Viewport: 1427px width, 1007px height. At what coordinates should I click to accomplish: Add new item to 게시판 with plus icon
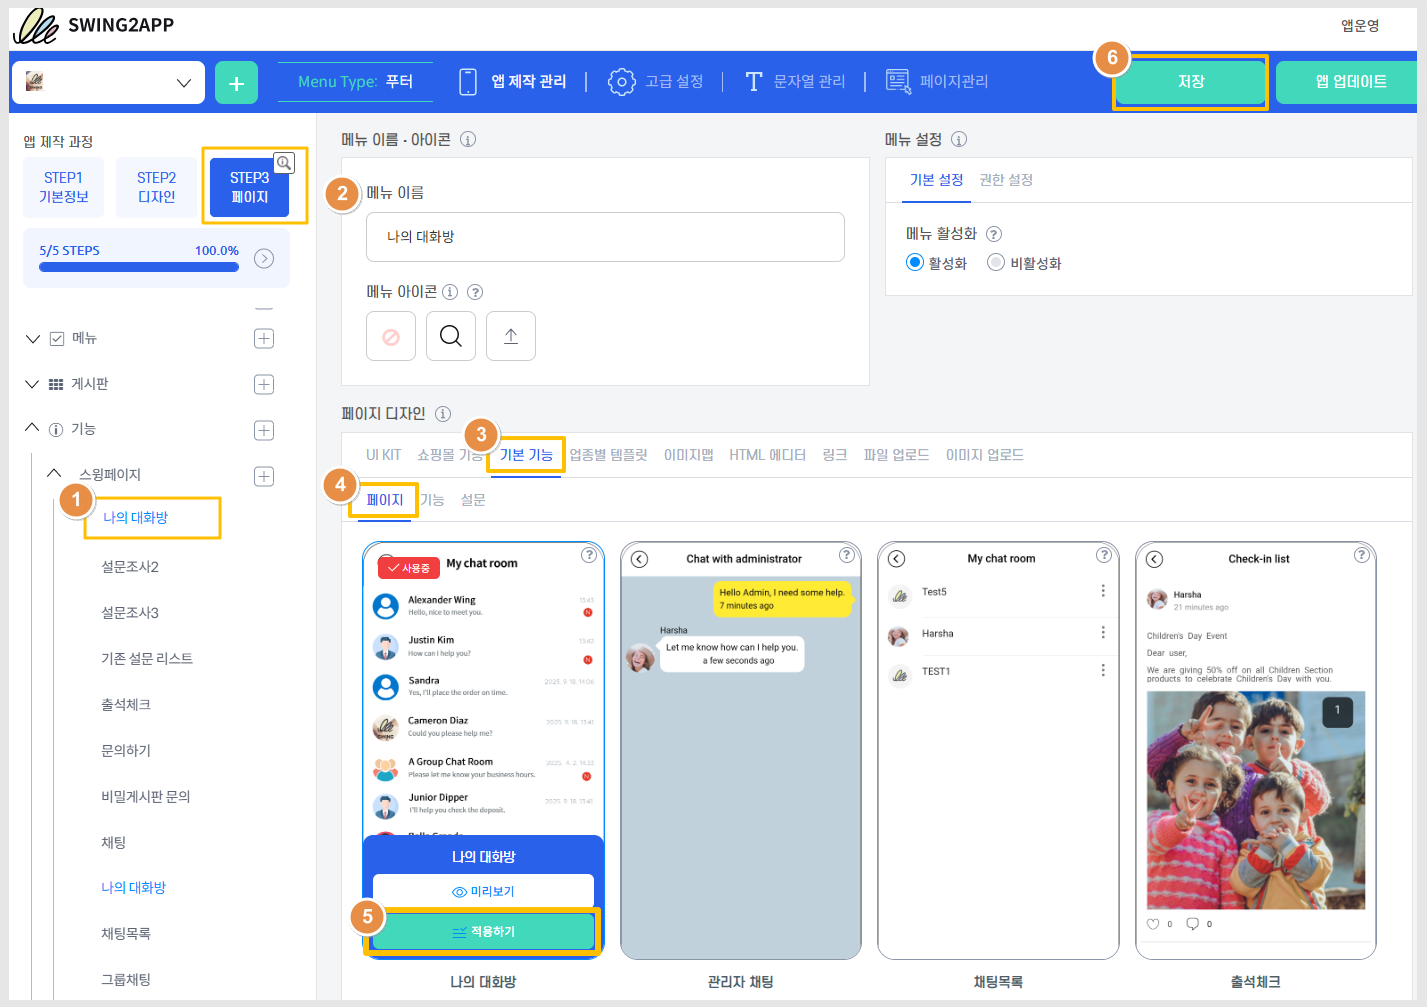[x=264, y=385]
